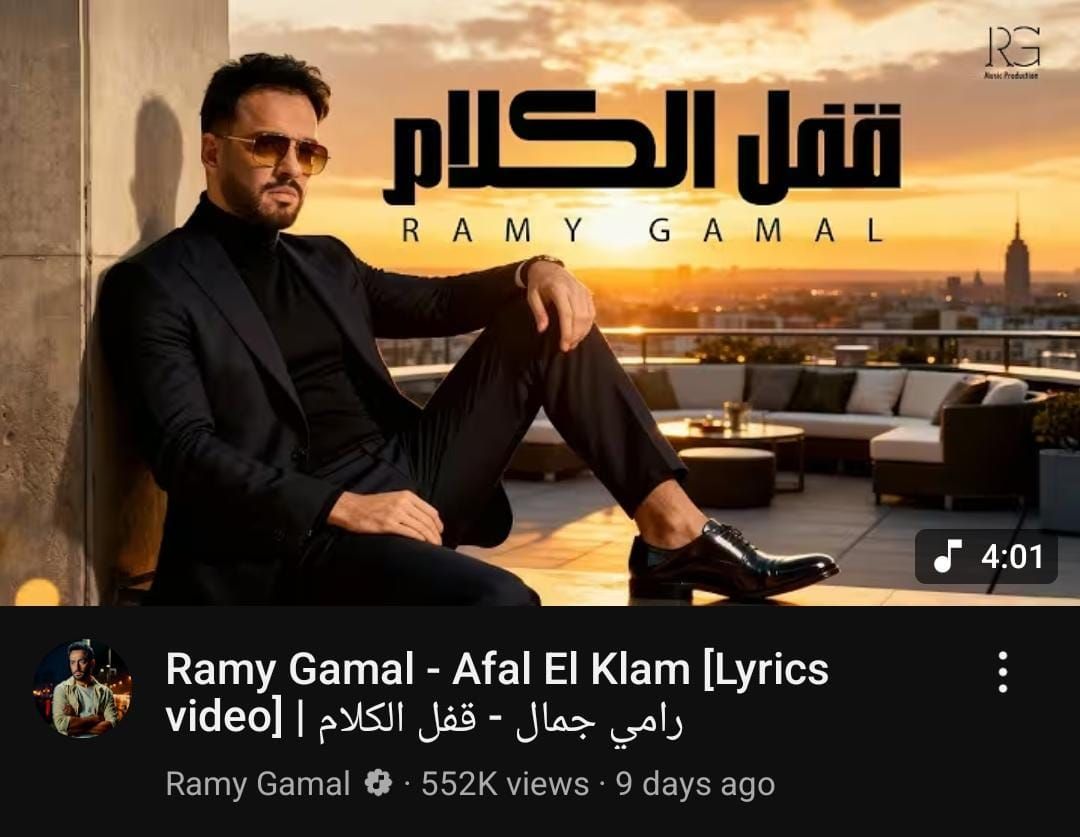Click the tall skyscraper in the skyline
Viewport: 1080px width, 837px height.
pos(1017,258)
